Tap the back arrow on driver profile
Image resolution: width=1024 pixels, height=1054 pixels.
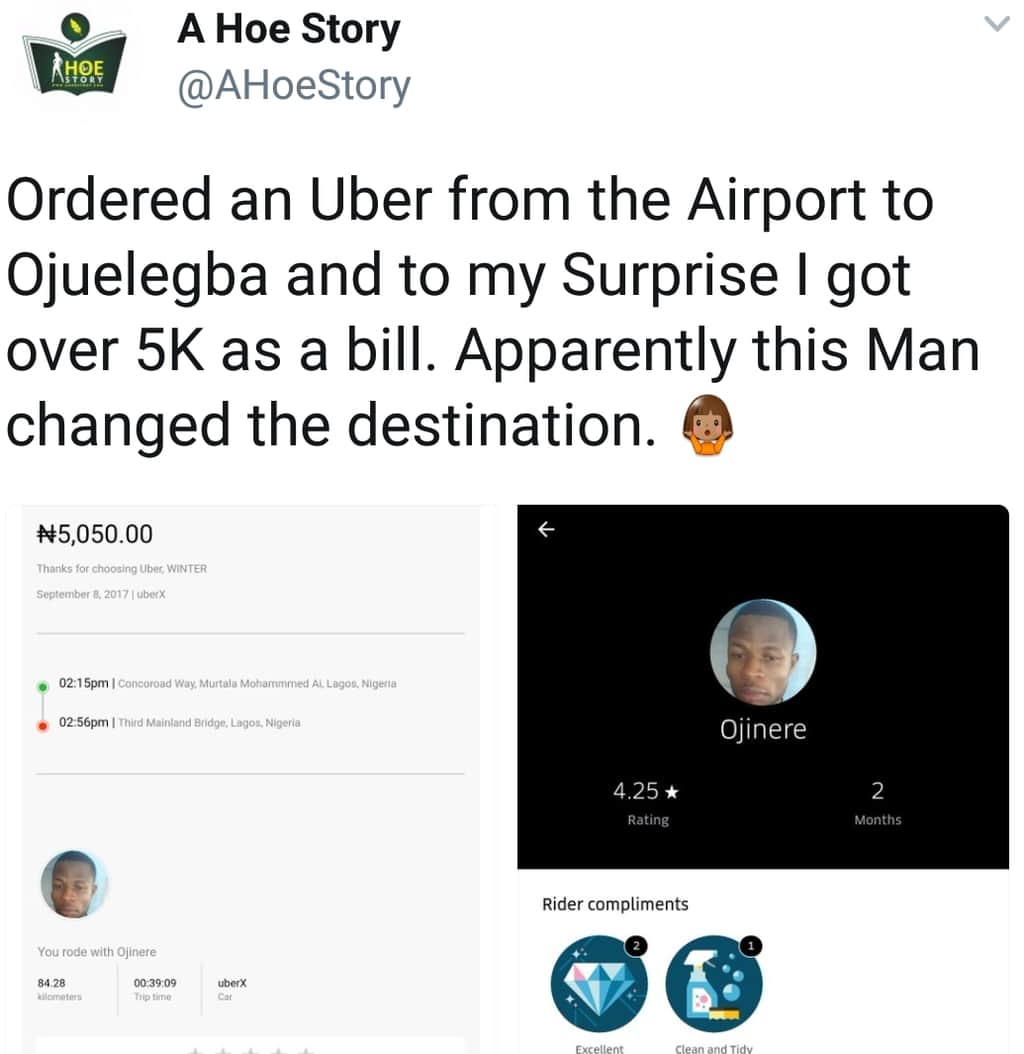click(x=546, y=530)
